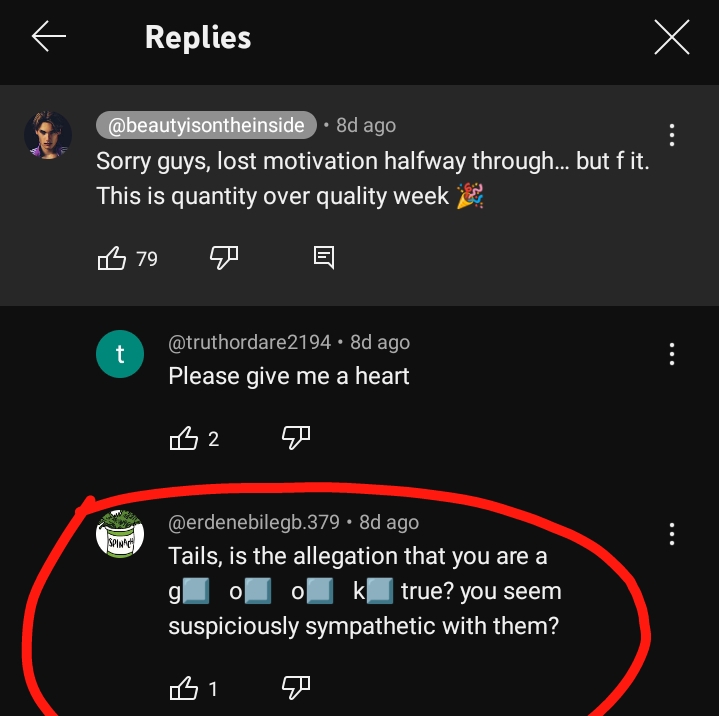Dislike the erdenebilegb.379 reply
Image resolution: width=719 pixels, height=716 pixels.
point(296,687)
